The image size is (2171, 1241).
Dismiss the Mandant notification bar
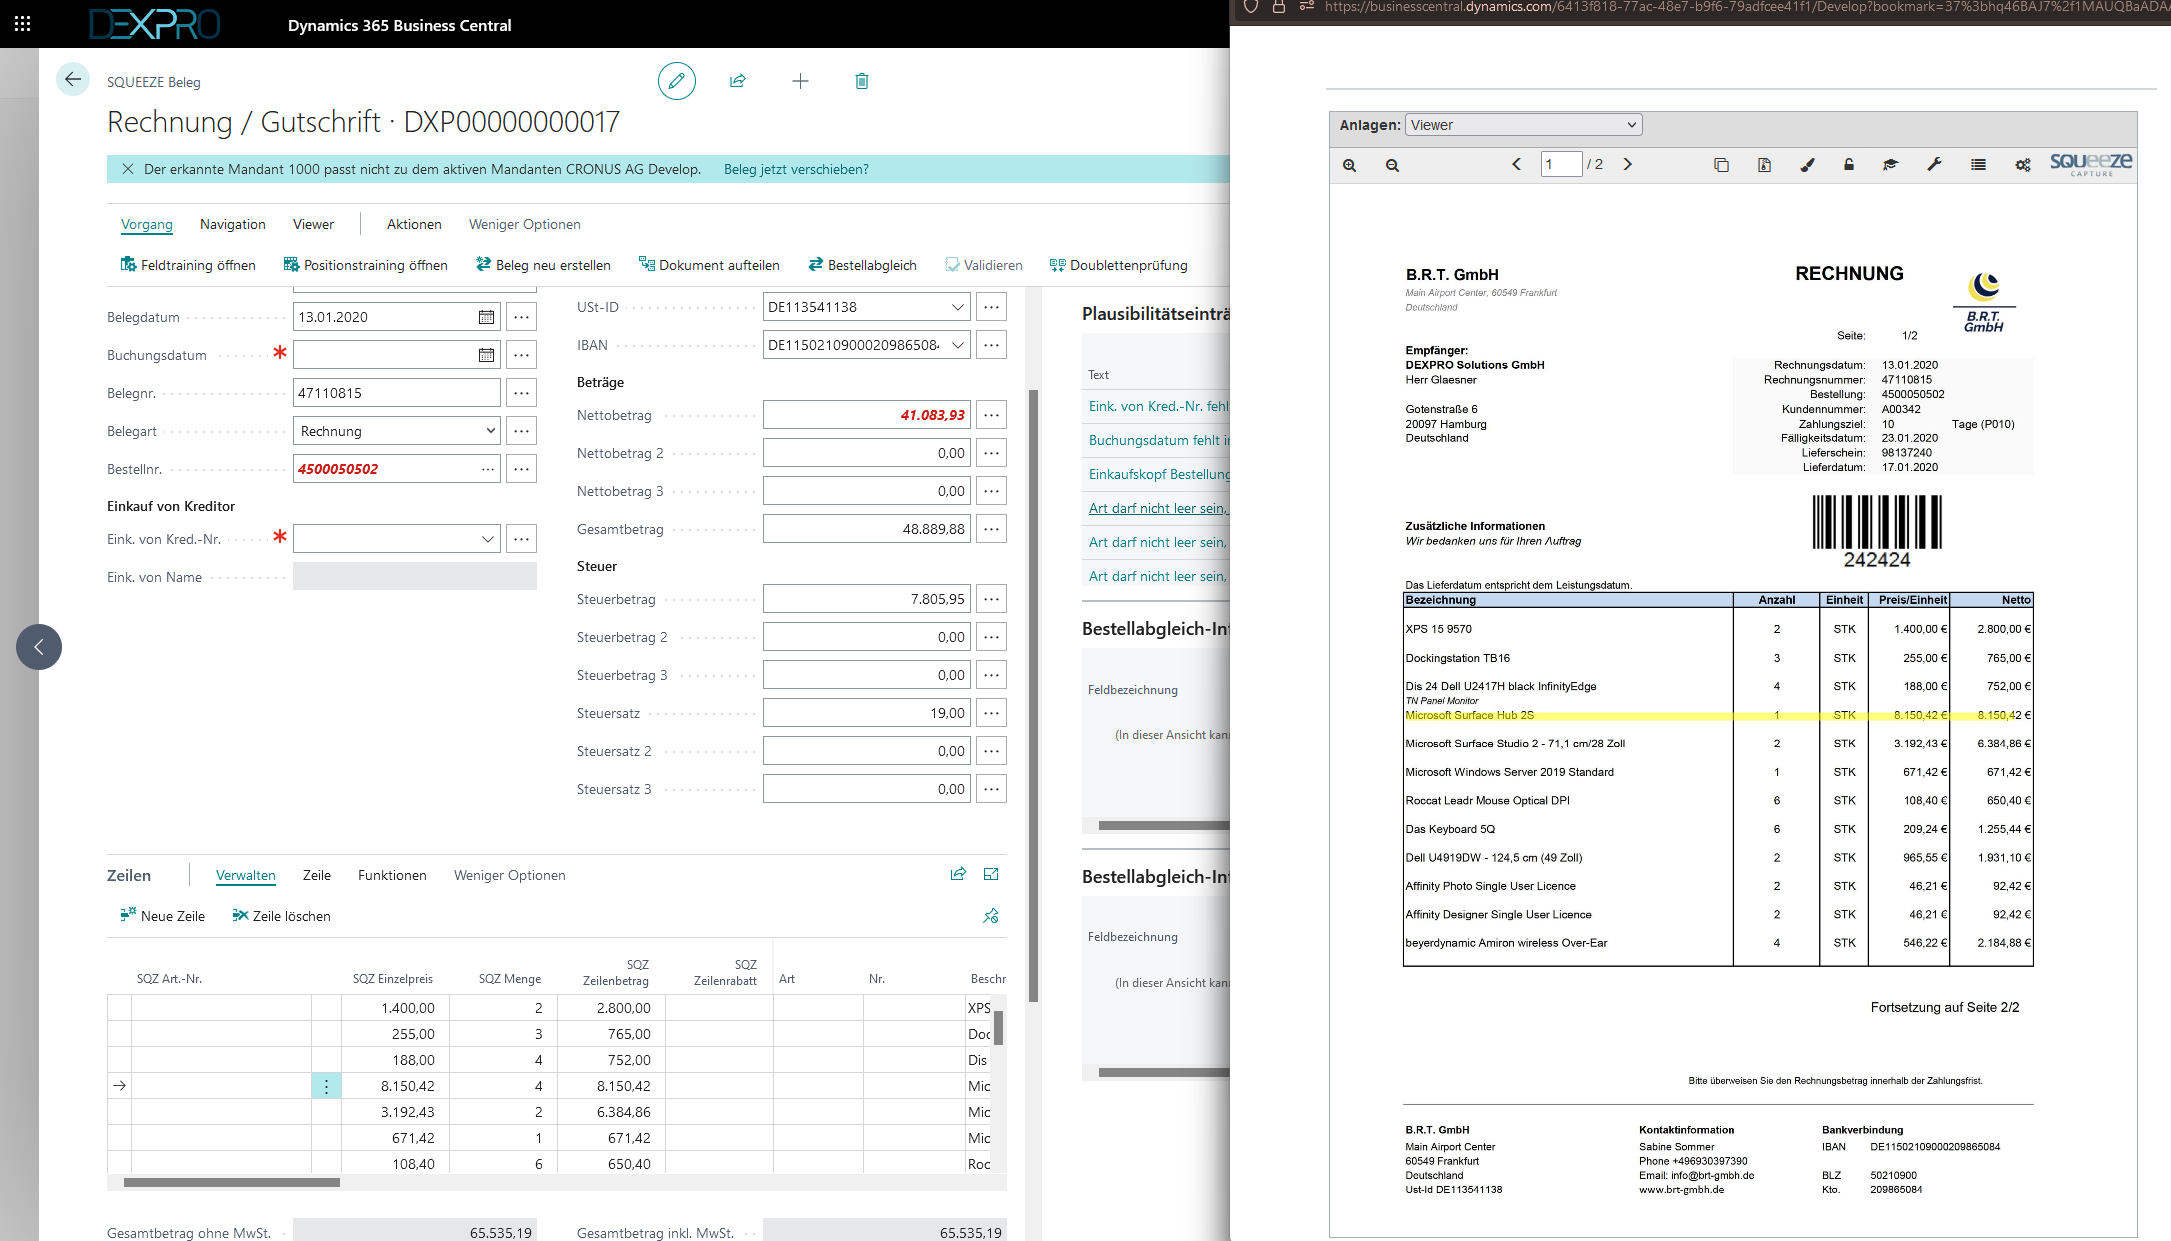coord(128,169)
